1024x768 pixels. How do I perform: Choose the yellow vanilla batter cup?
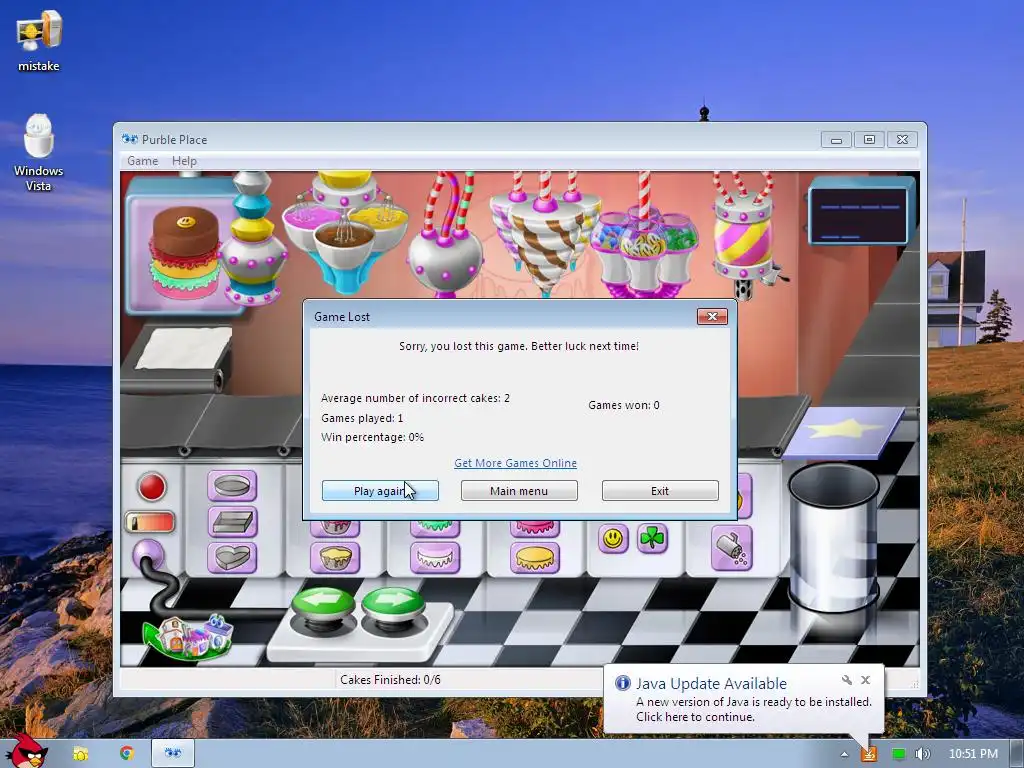(335, 558)
